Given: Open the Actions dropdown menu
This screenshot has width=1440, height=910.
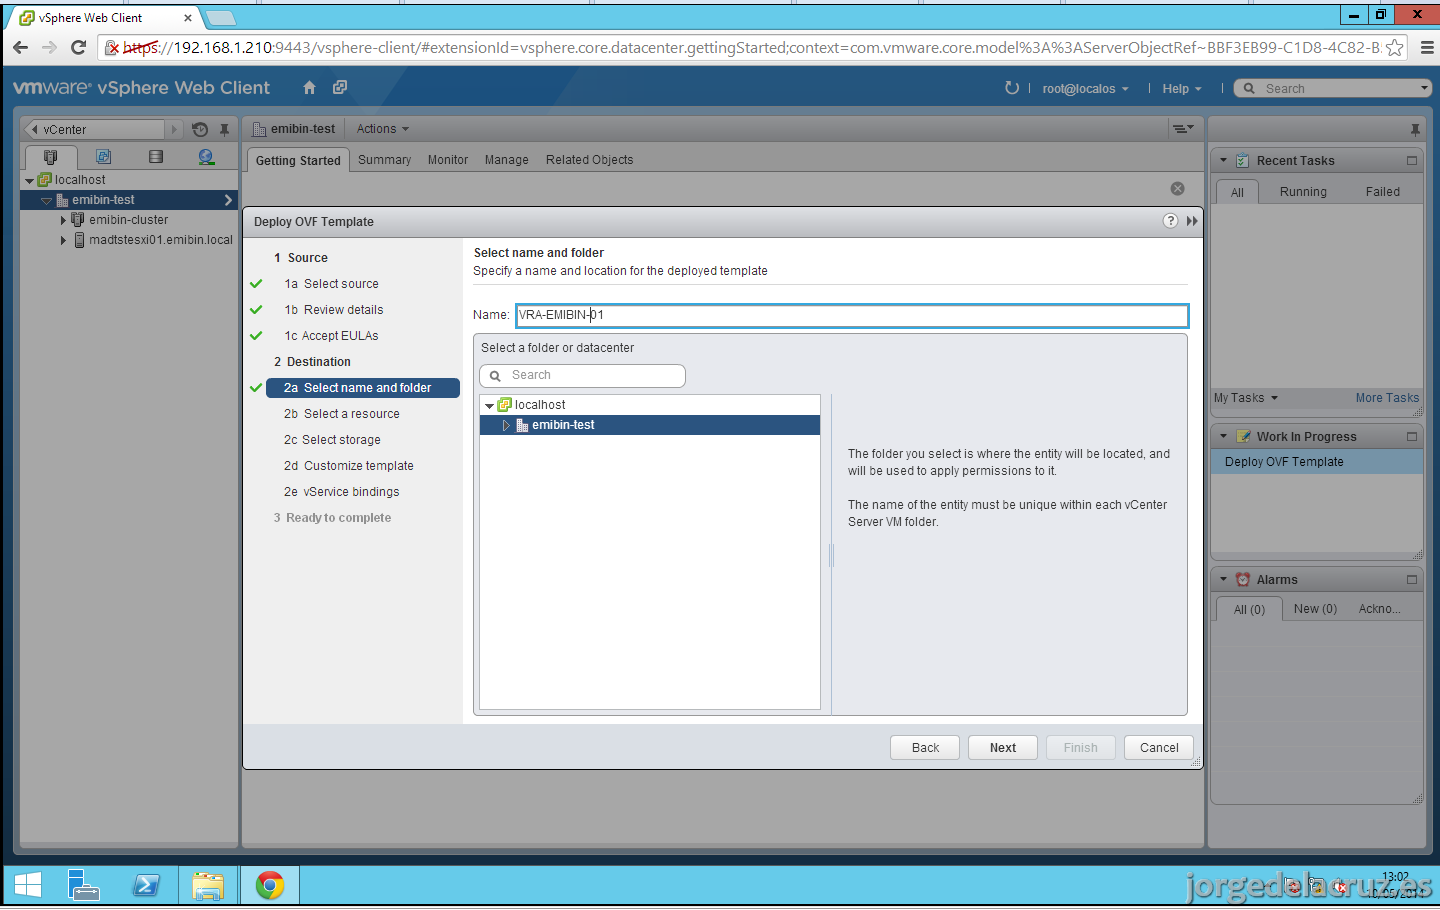Looking at the screenshot, I should coord(383,129).
